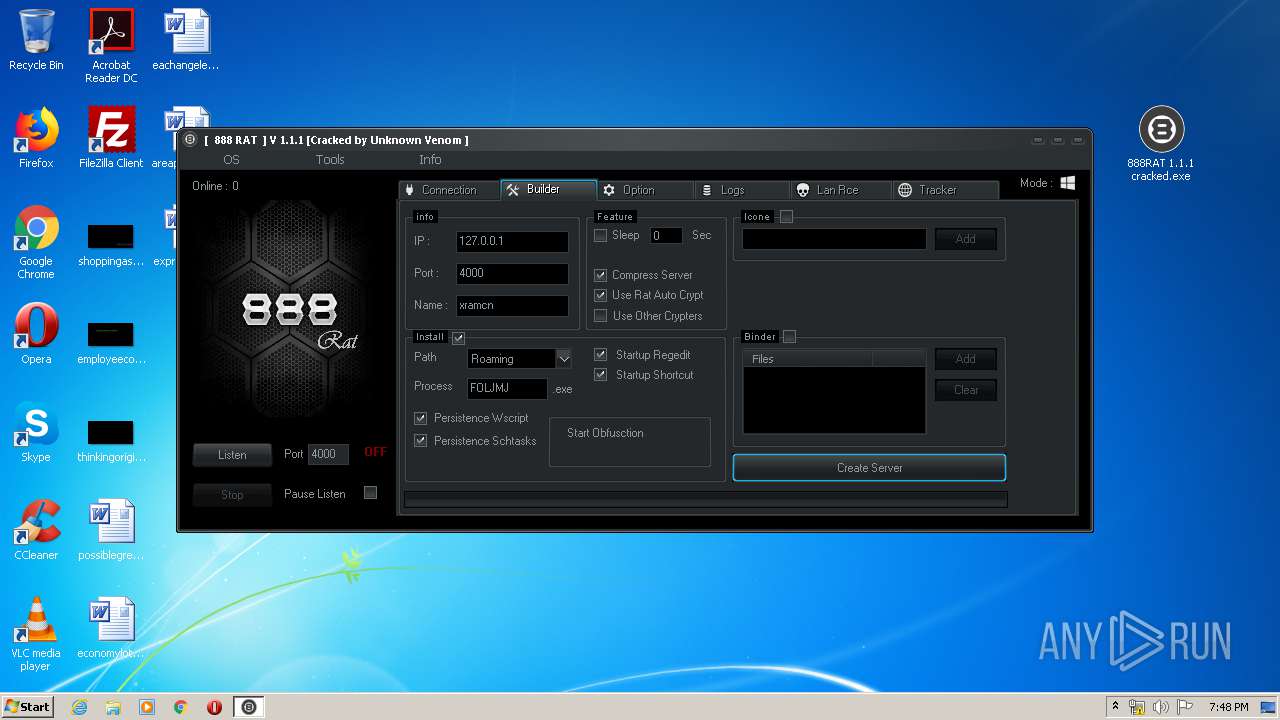Toggle the Sleep checkbox
Screen dimensions: 1280x720
(600, 235)
